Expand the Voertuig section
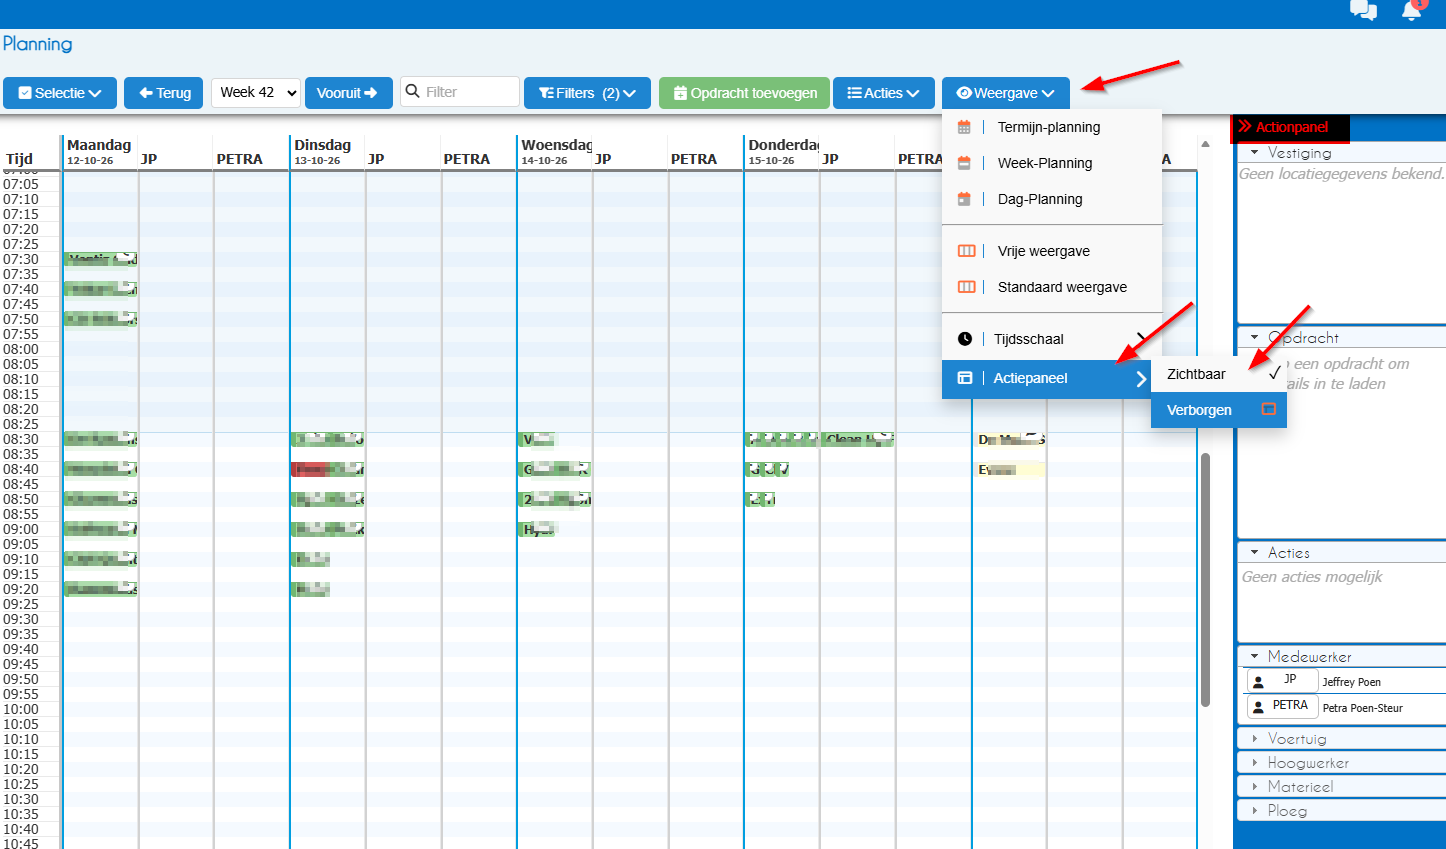Screen dimensions: 1446x849 point(1341,739)
